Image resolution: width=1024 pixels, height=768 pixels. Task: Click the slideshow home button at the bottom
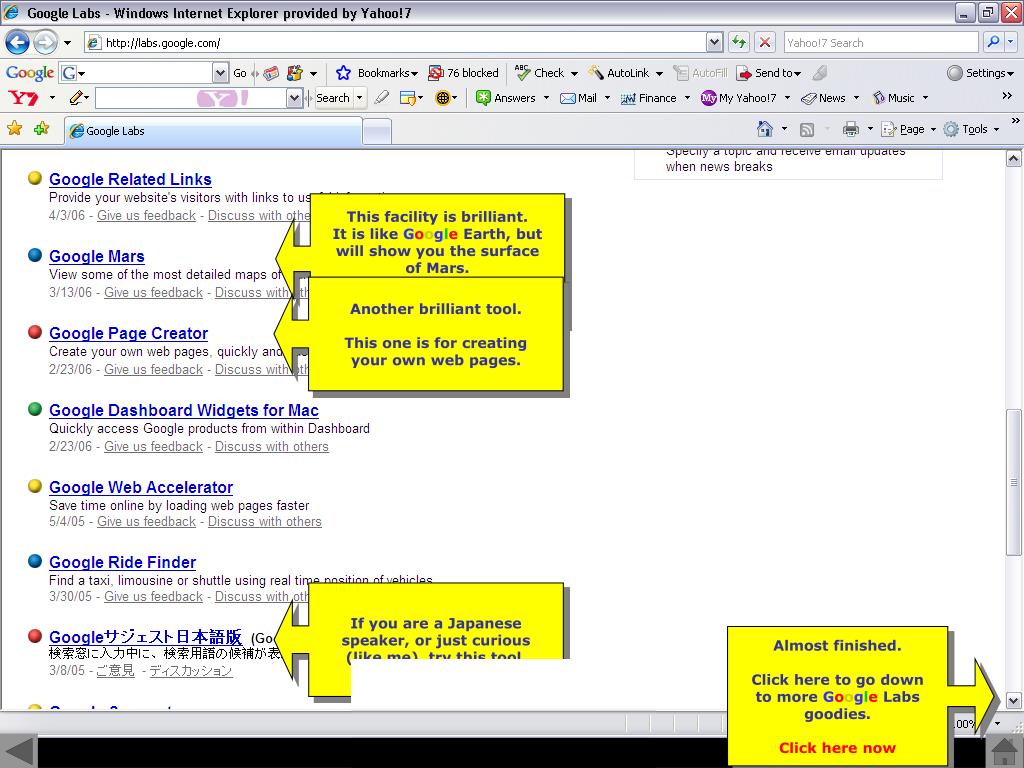pyautogui.click(x=1002, y=752)
